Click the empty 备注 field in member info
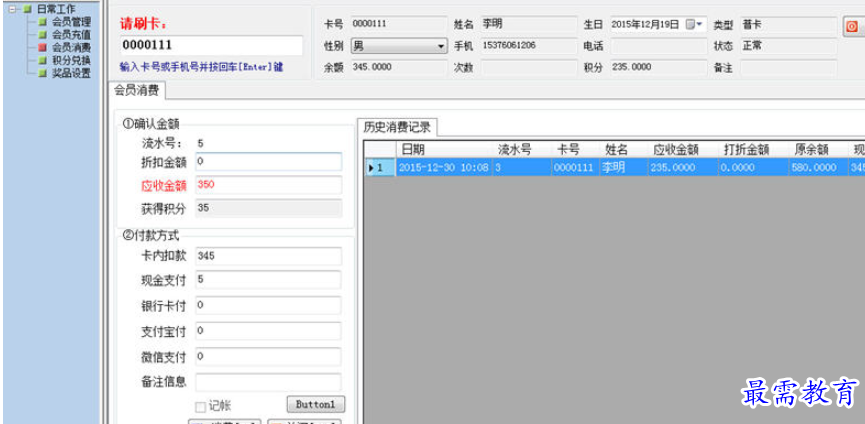 point(788,68)
